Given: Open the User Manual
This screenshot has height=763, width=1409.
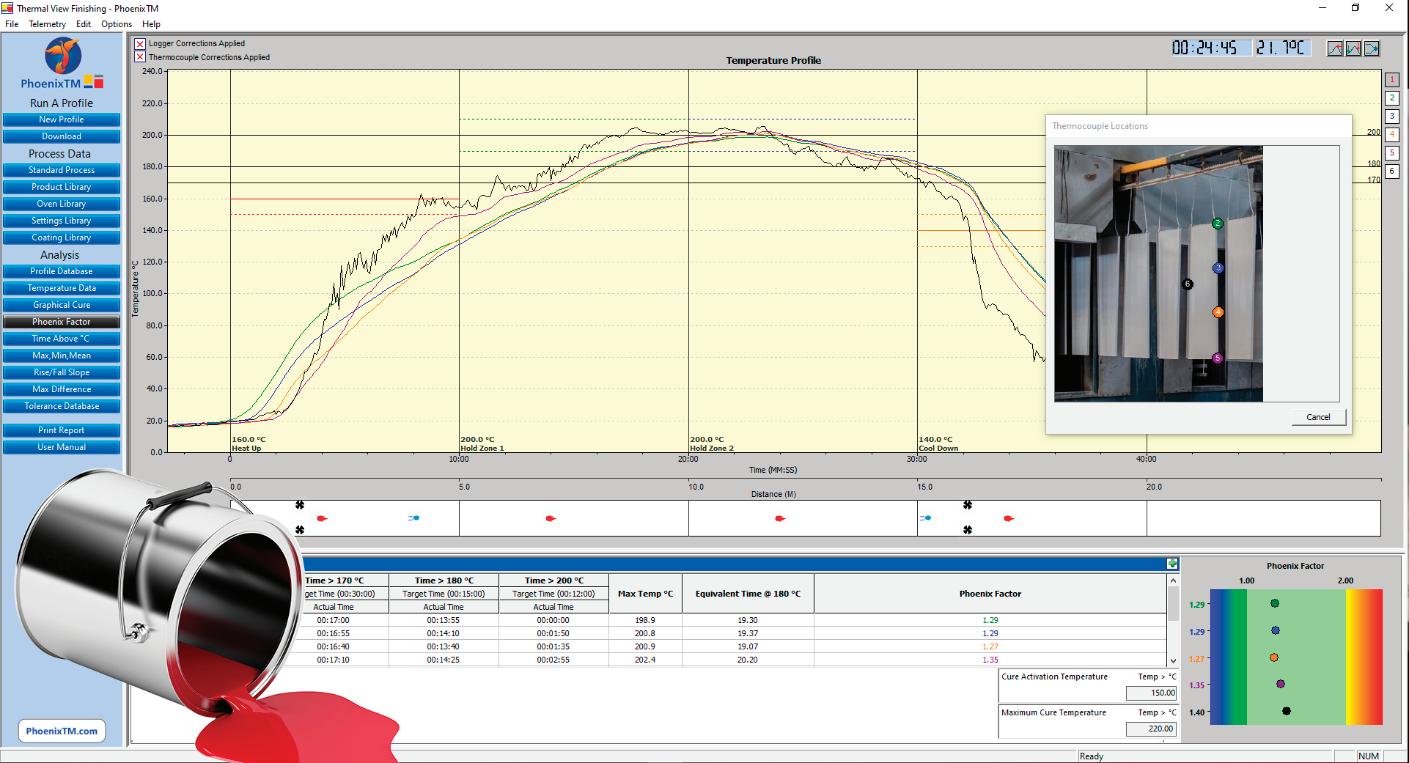Looking at the screenshot, I should tap(62, 447).
